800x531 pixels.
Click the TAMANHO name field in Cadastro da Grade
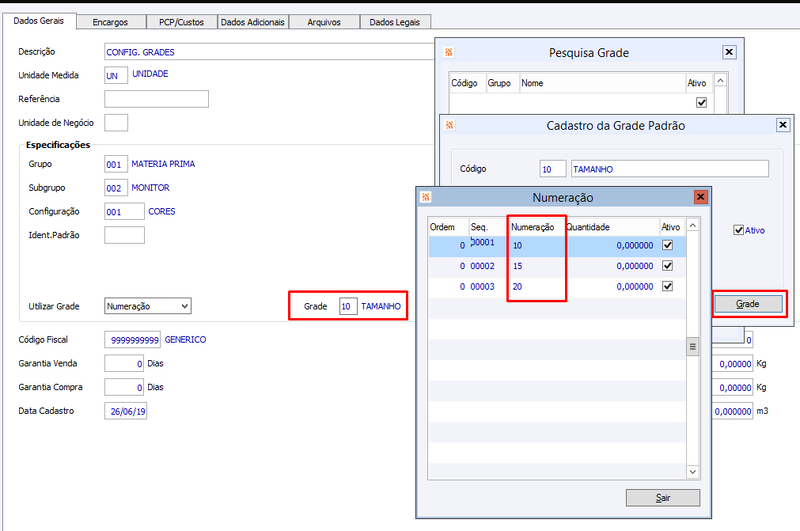pos(669,169)
